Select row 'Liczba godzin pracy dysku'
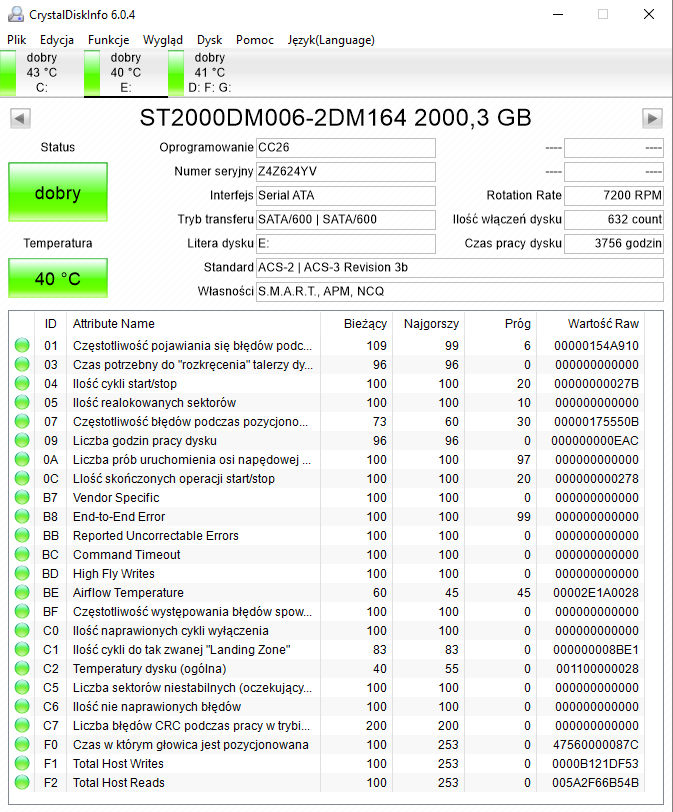Screen dimensions: 673x812 pyautogui.click(x=327, y=441)
